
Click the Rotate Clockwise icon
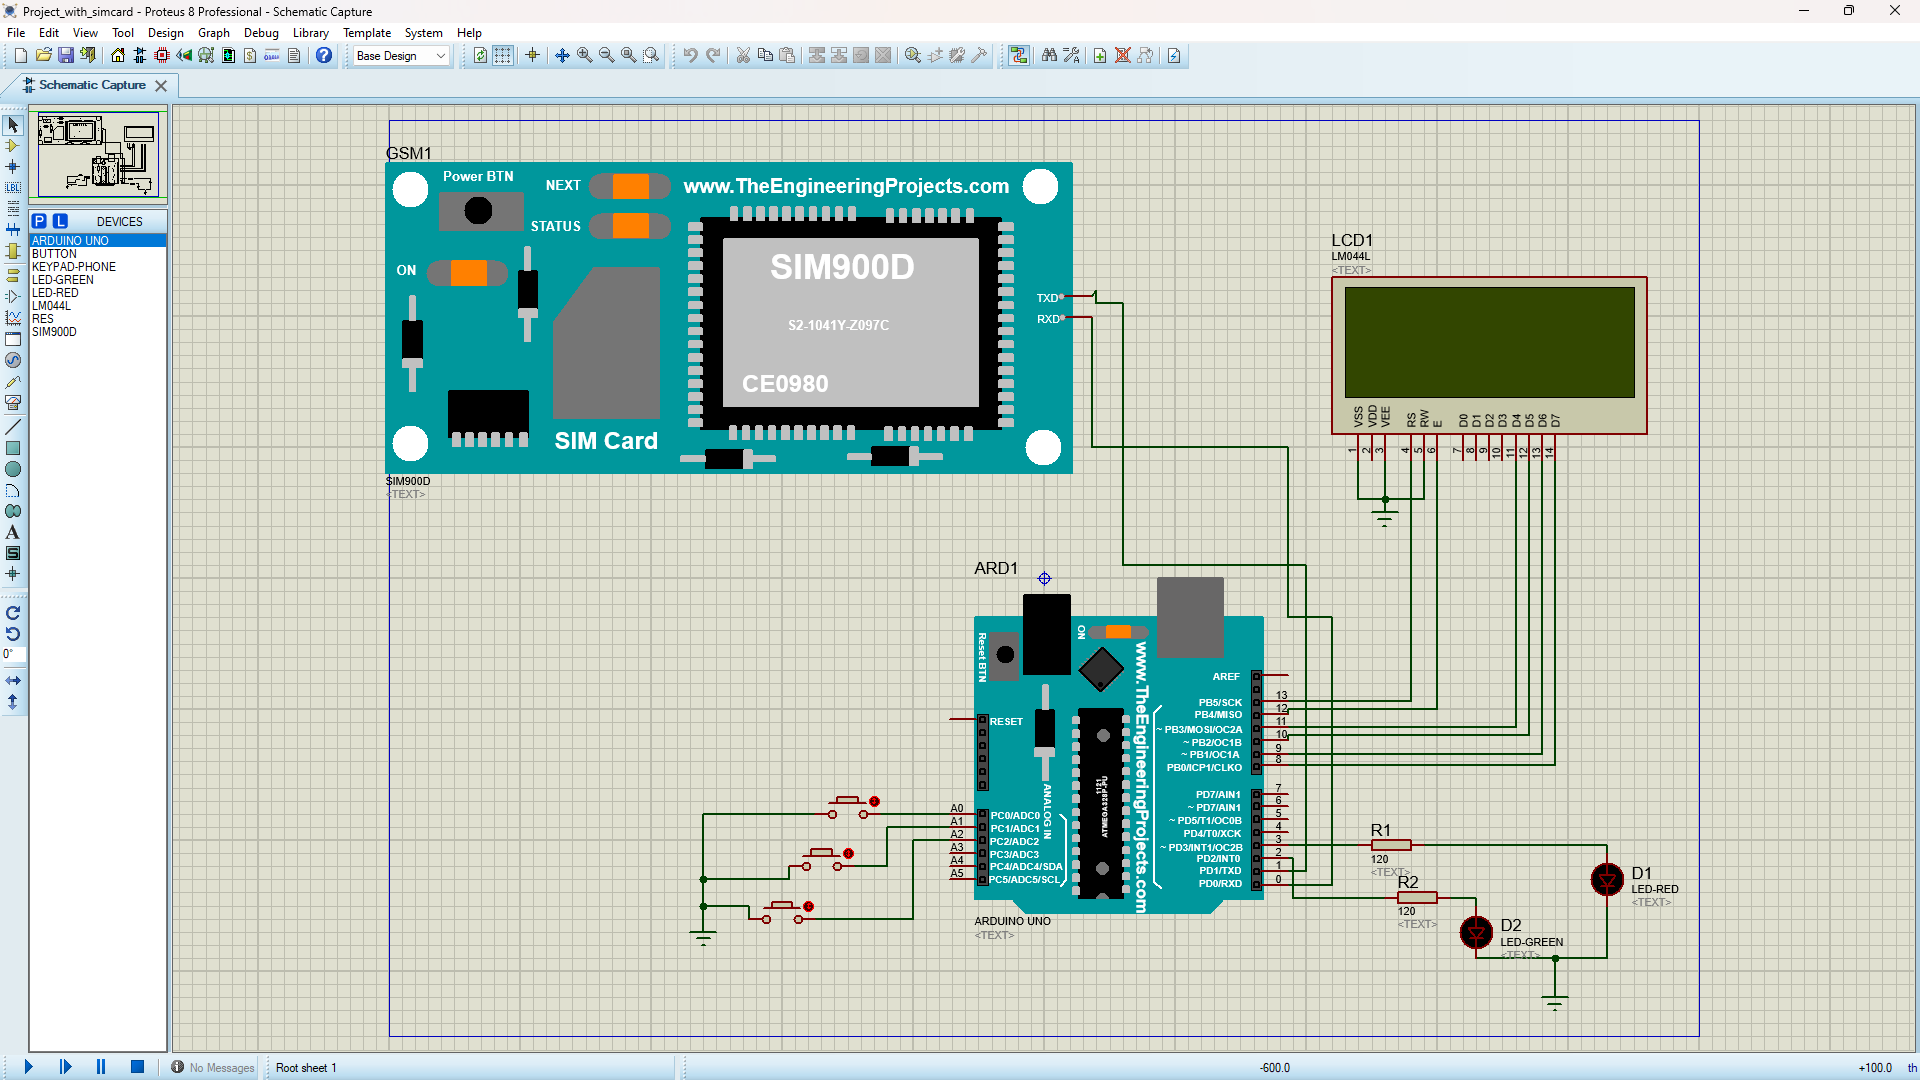click(x=13, y=613)
